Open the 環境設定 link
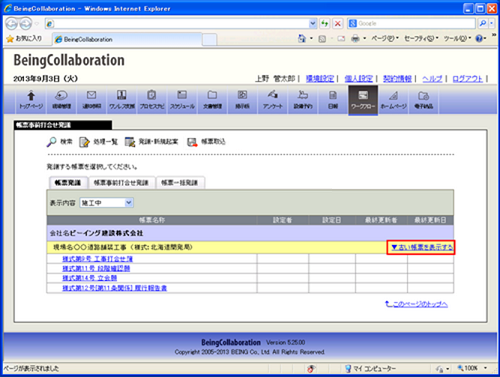Screen dimensions: 500x377 [320, 79]
